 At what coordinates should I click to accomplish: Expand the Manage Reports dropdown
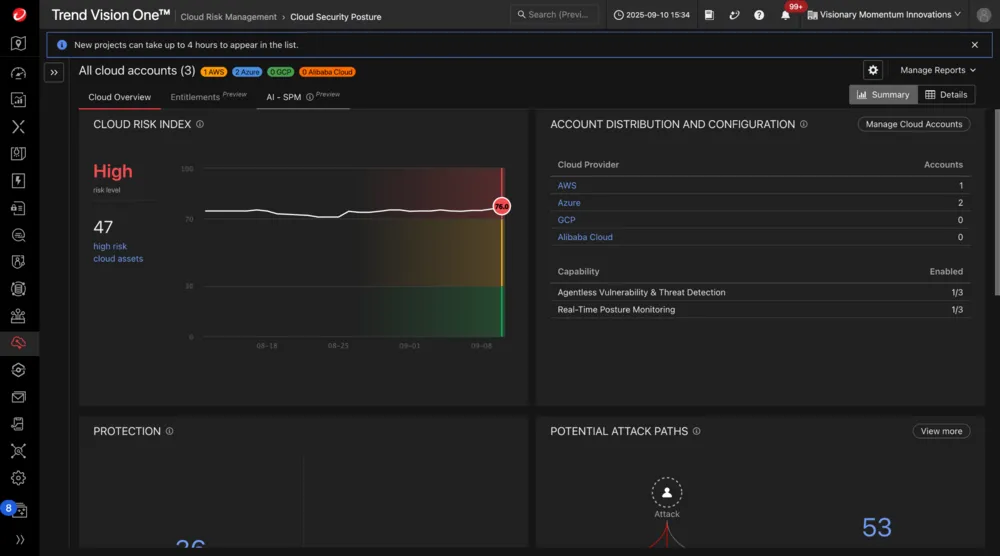tap(937, 70)
